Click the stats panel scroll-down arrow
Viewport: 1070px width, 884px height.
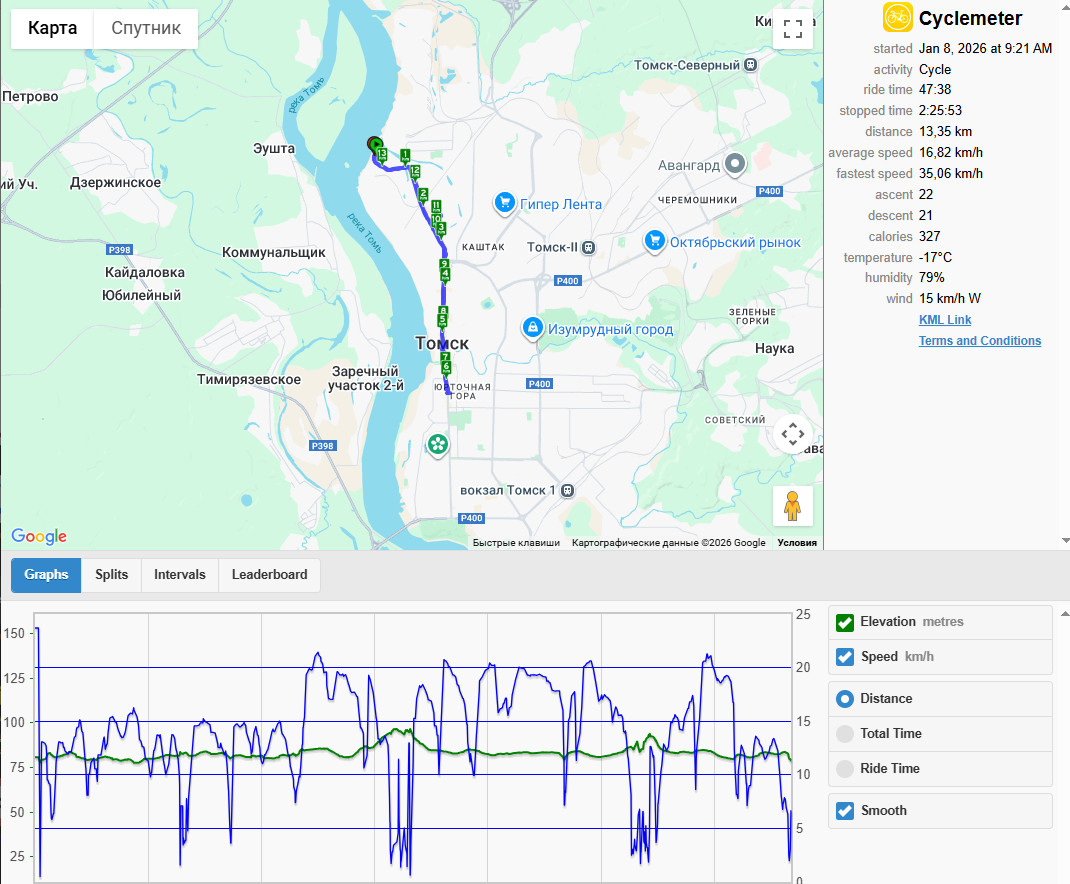1065,541
